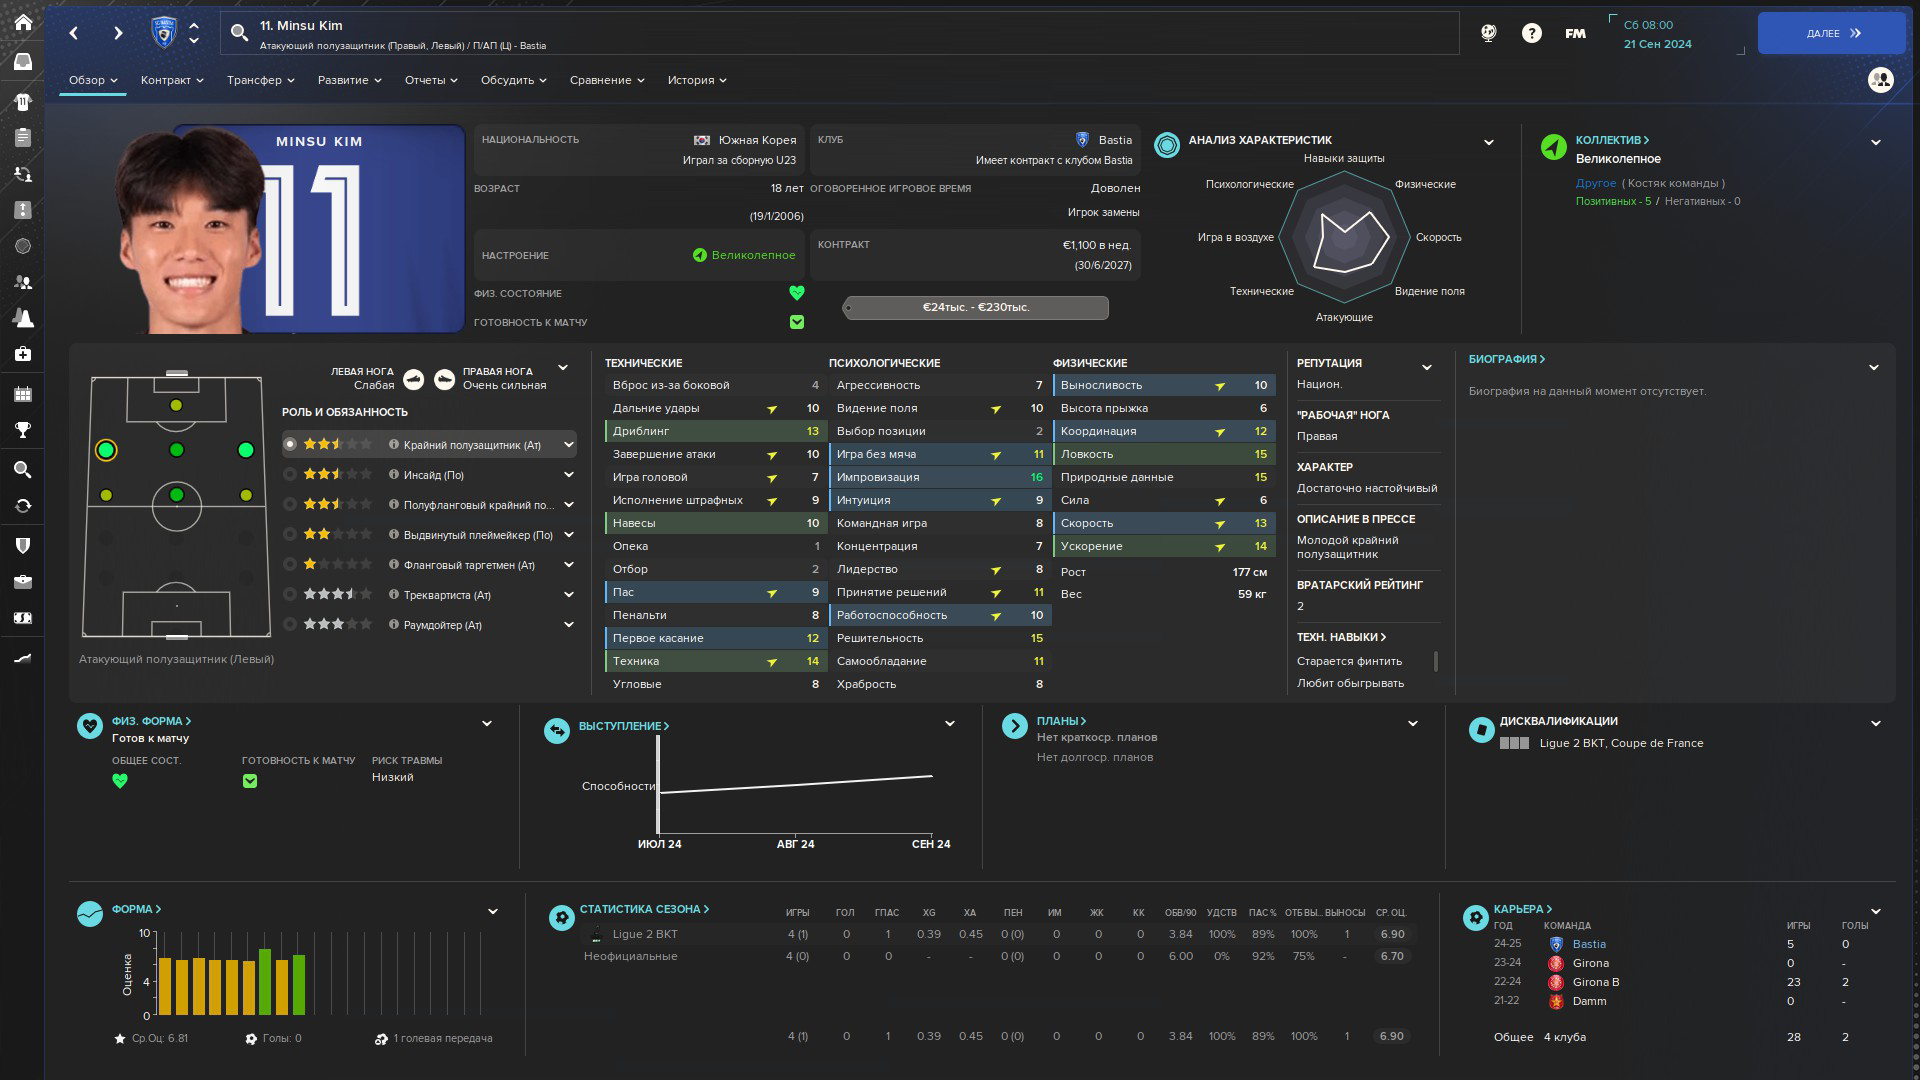Open the help question mark icon
This screenshot has width=1920, height=1080.
tap(1531, 33)
